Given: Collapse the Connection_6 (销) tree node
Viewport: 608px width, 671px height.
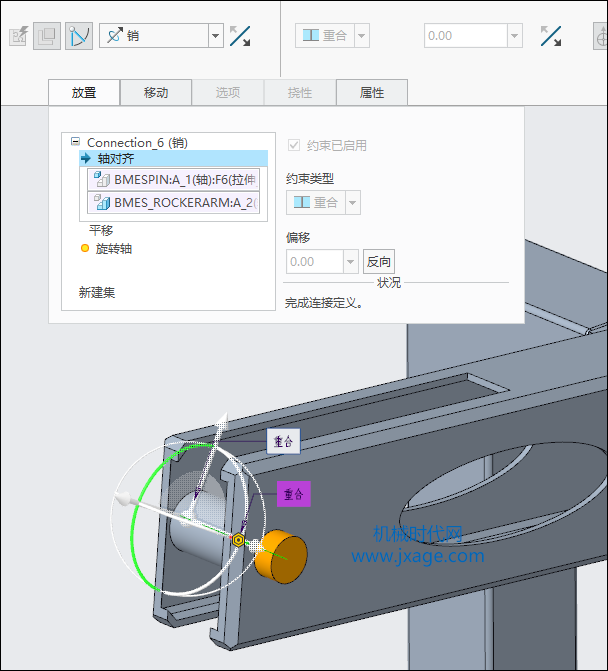Looking at the screenshot, I should [75, 142].
